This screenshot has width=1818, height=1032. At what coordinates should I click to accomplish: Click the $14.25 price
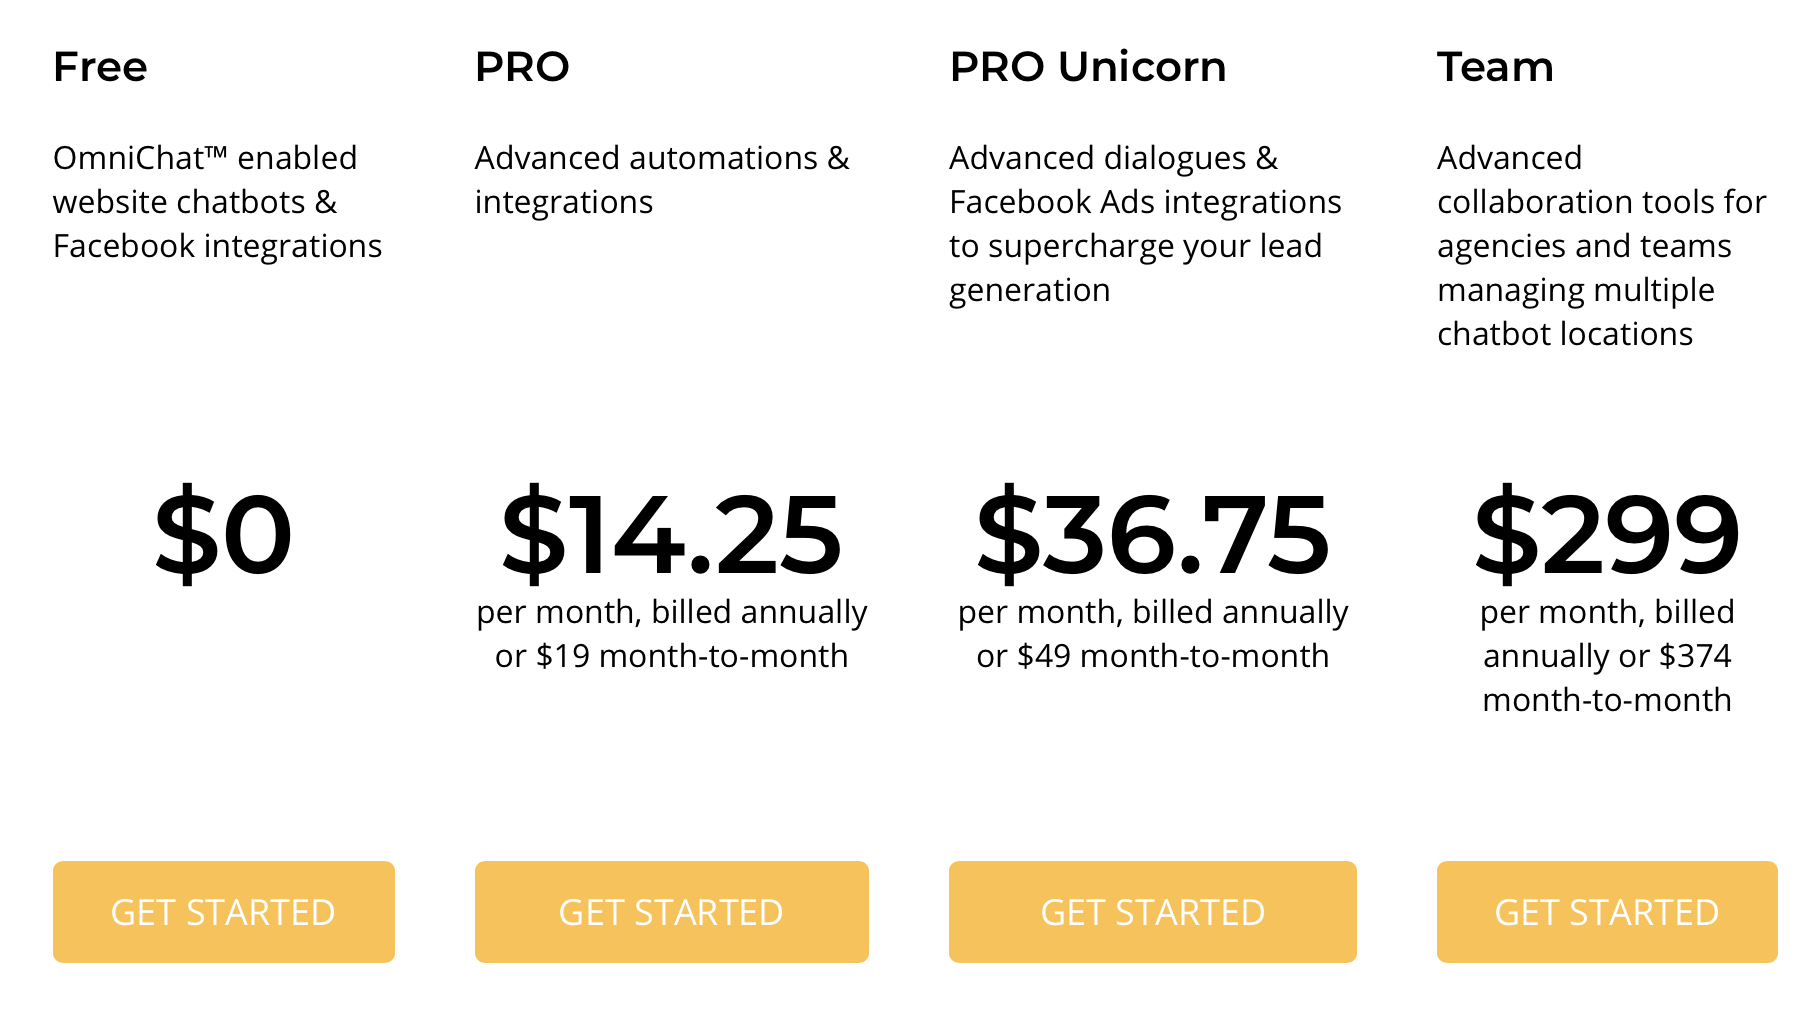[x=671, y=534]
